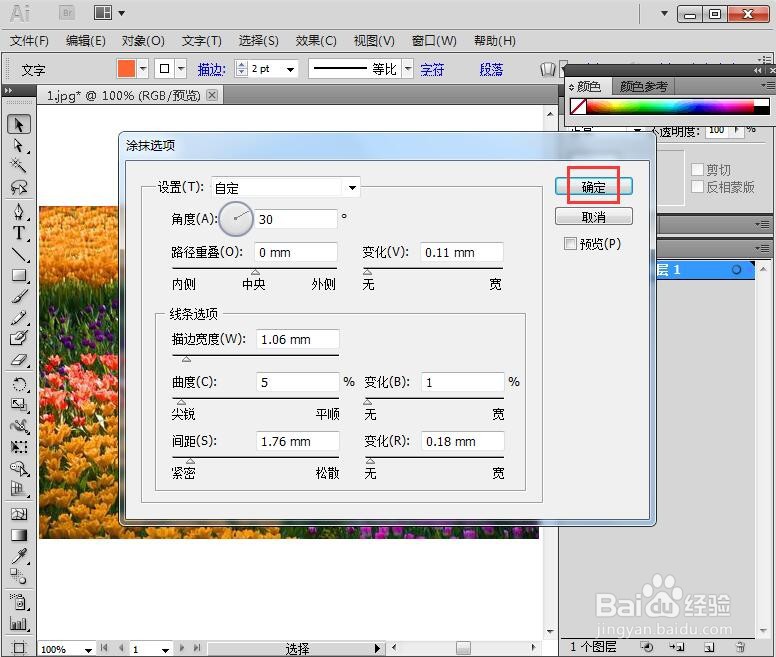The image size is (776, 657).
Task: Switch to the 颜色参考 tab
Action: (643, 87)
